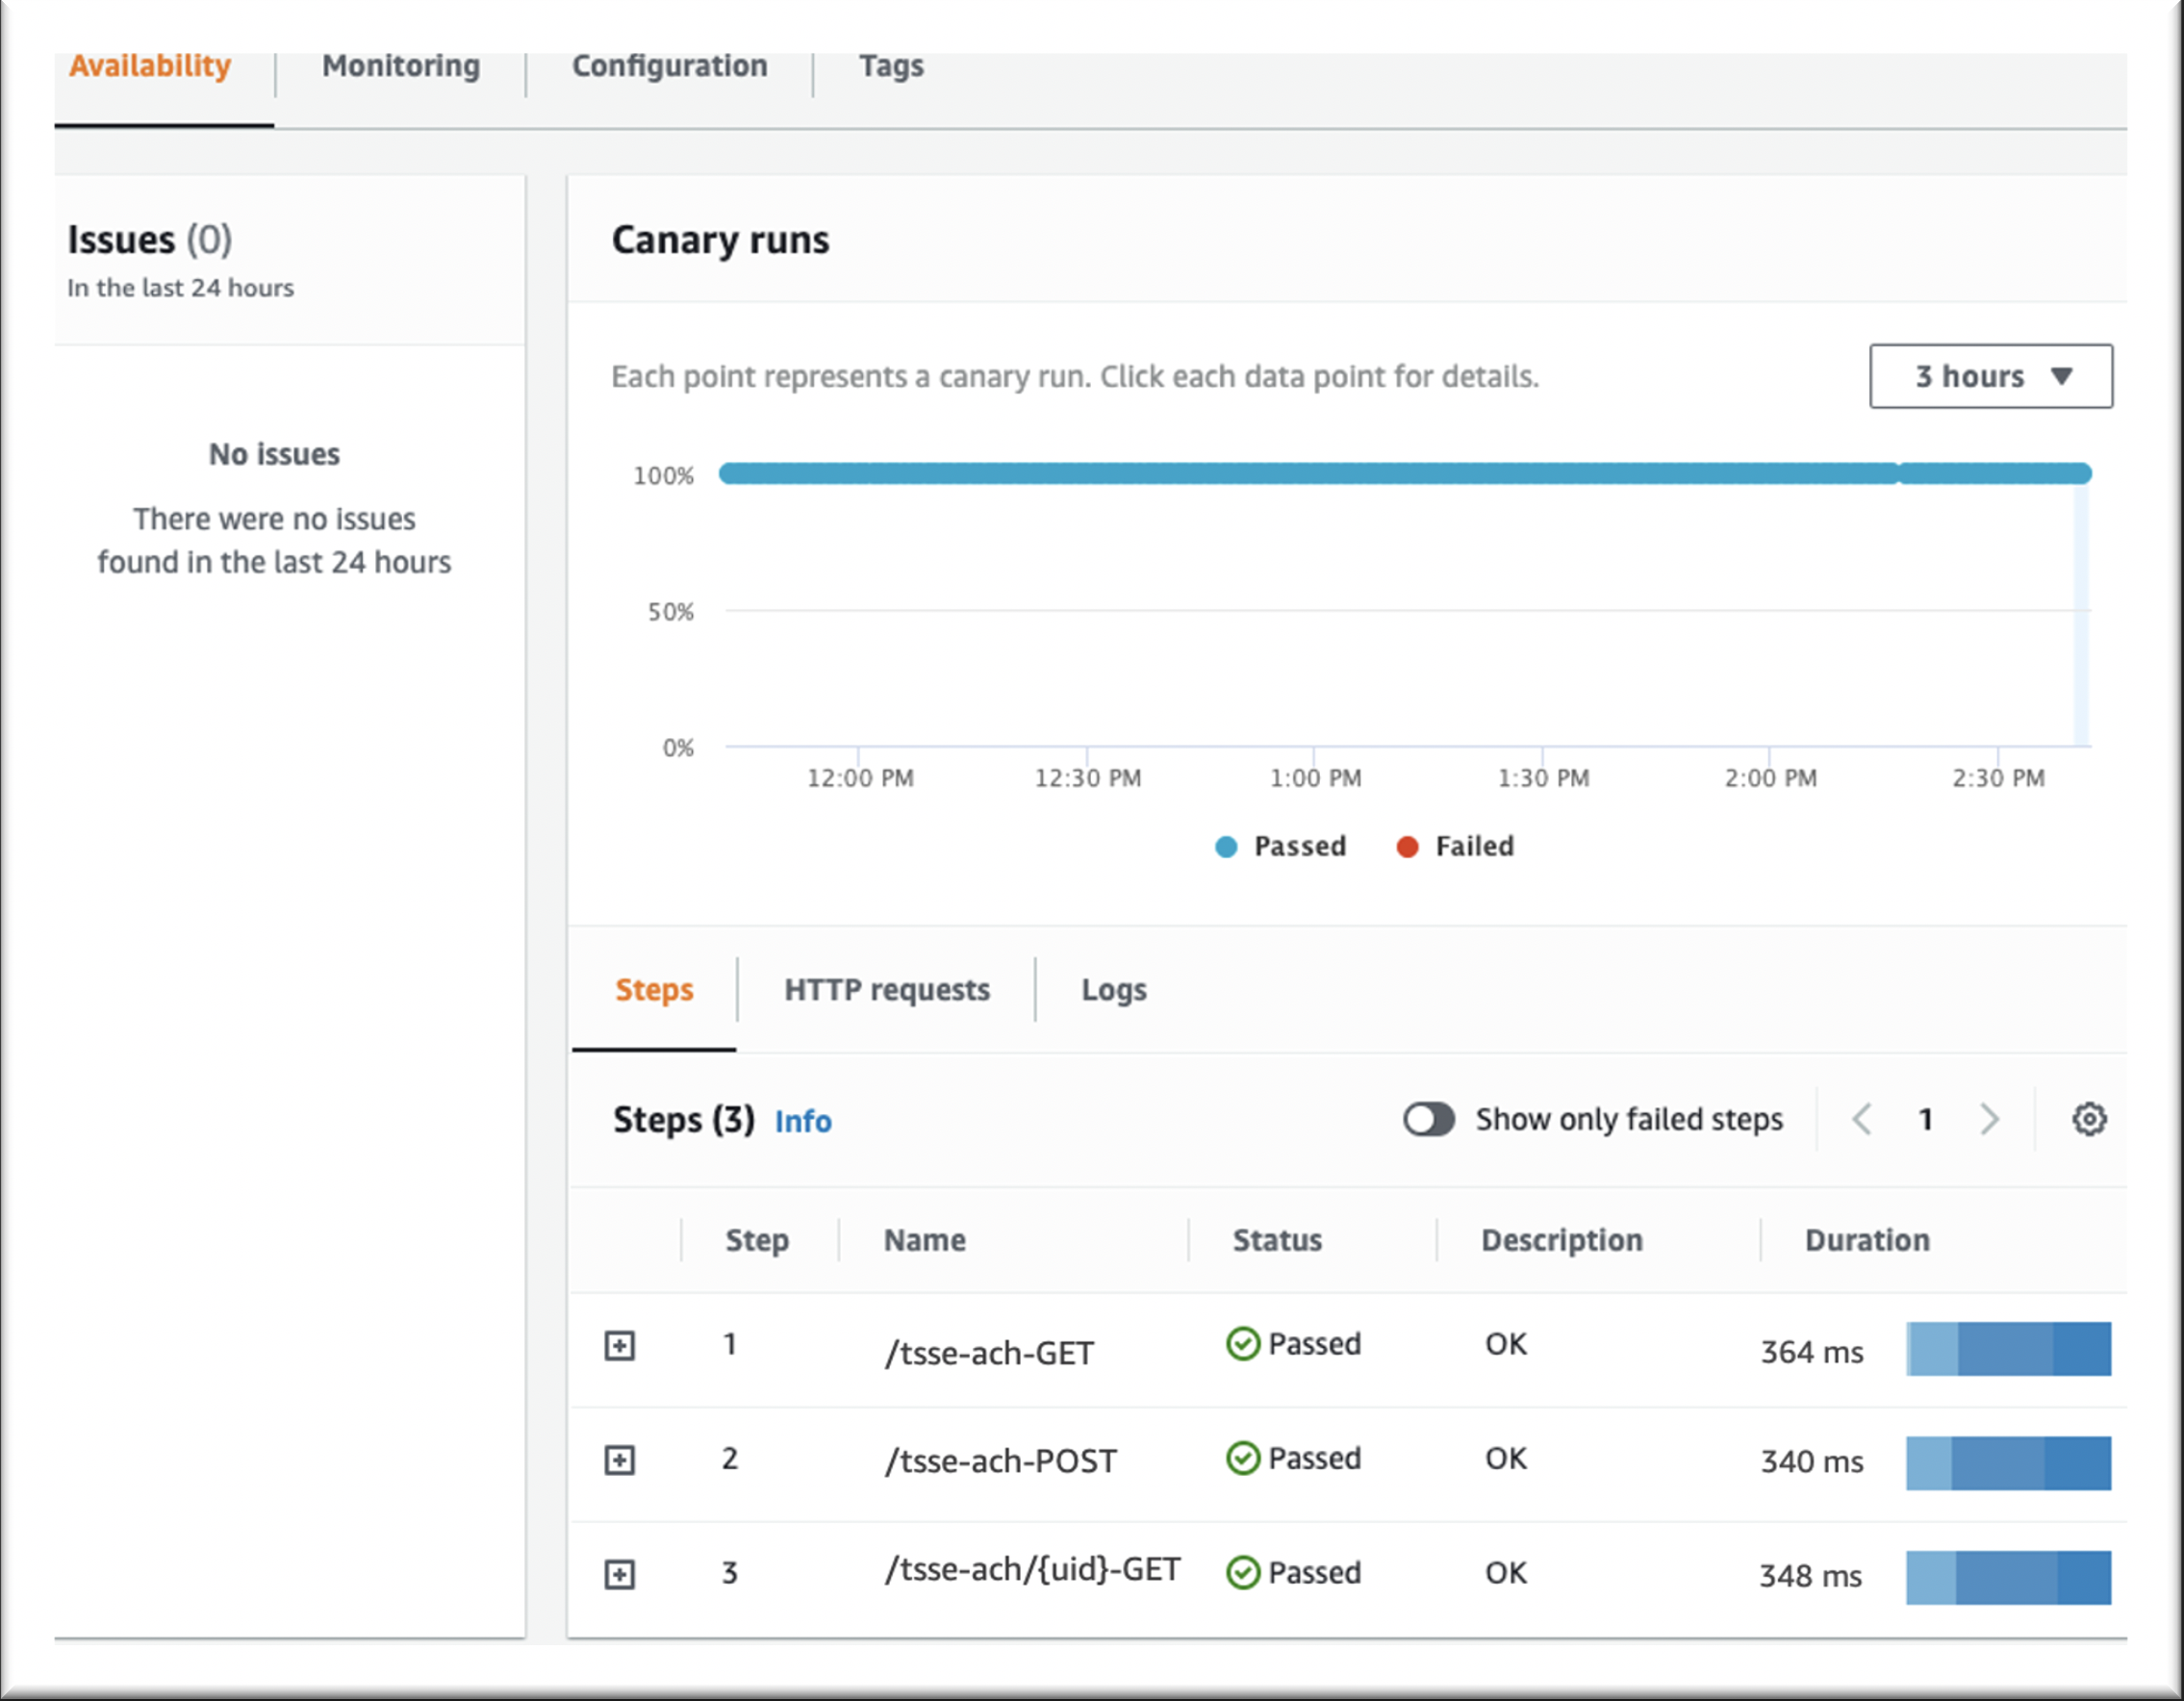2184x1701 pixels.
Task: Open the steps table settings gear
Action: [2088, 1119]
